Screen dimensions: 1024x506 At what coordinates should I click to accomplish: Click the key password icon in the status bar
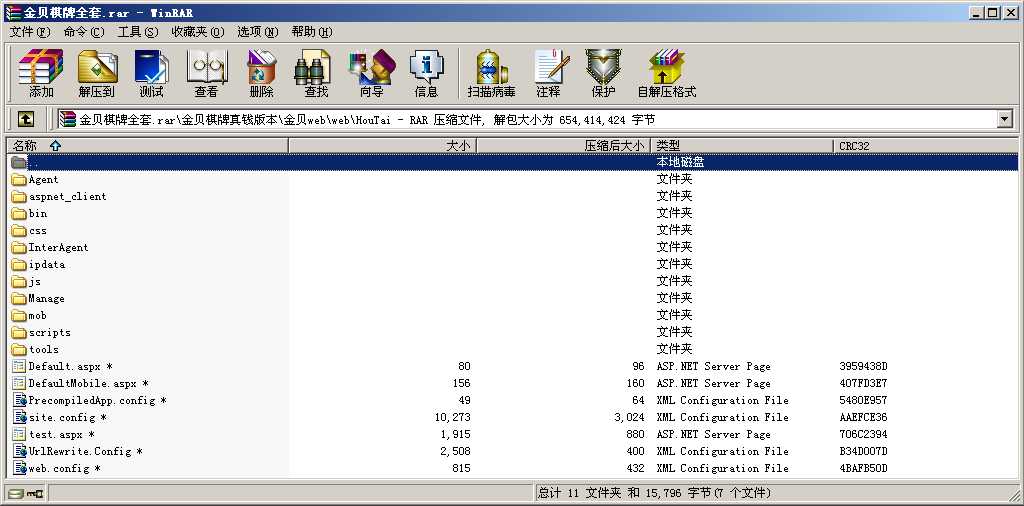point(33,493)
